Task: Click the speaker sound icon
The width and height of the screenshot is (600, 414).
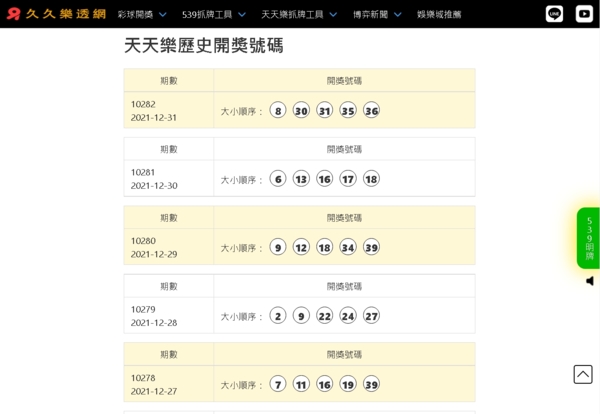Action: [x=590, y=281]
